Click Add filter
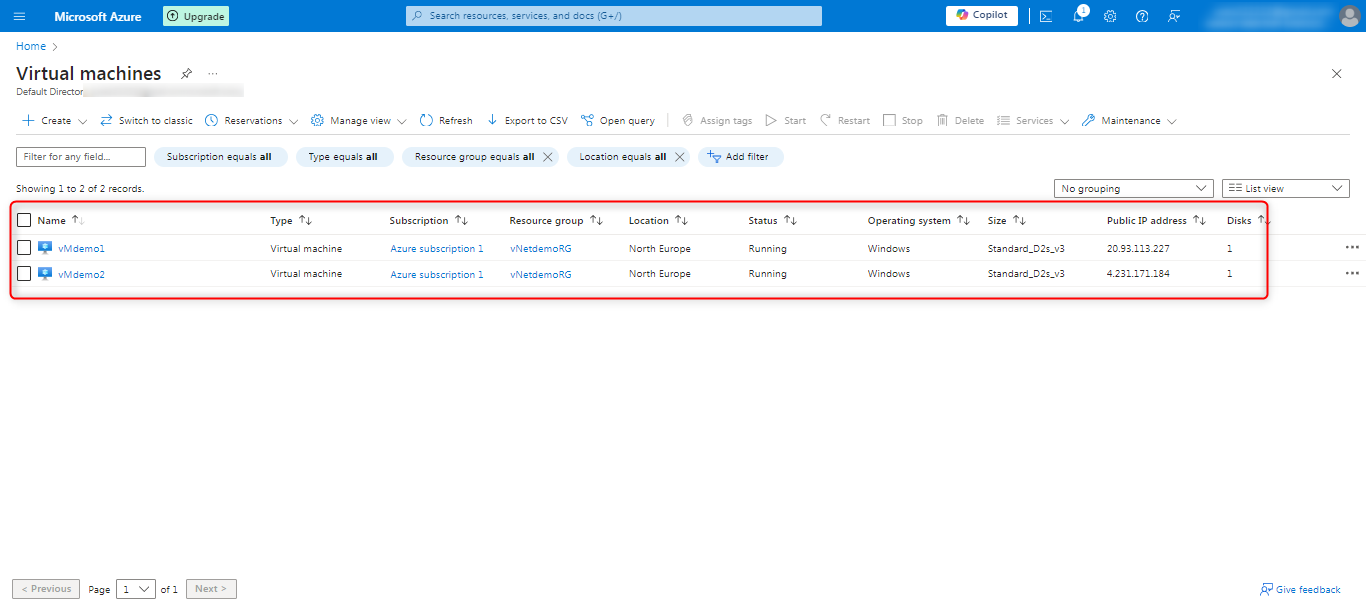The height and width of the screenshot is (615, 1366). pos(740,157)
